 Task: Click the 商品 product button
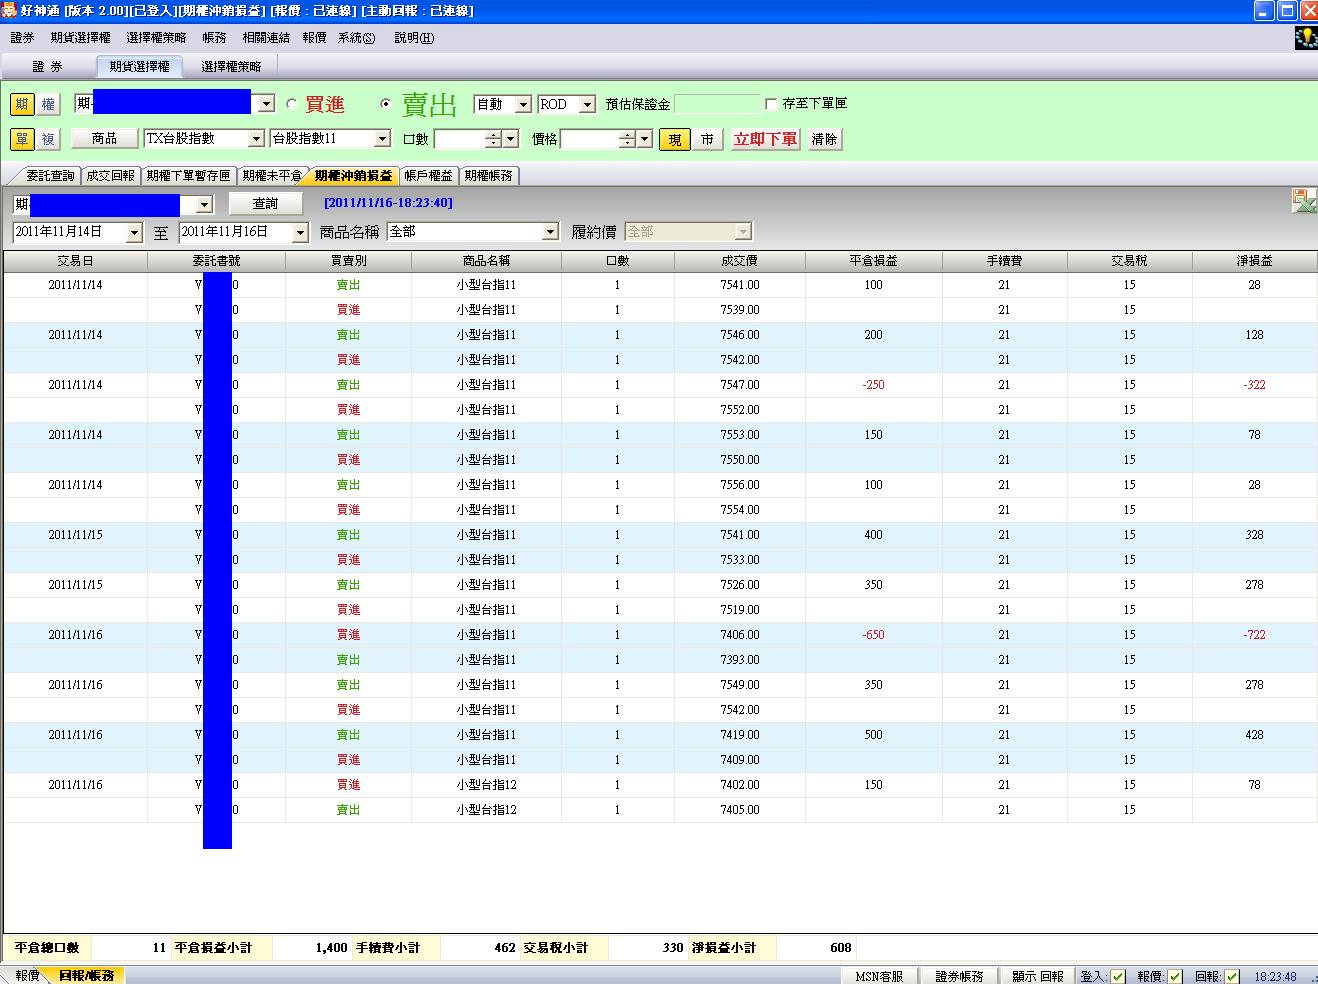point(104,139)
